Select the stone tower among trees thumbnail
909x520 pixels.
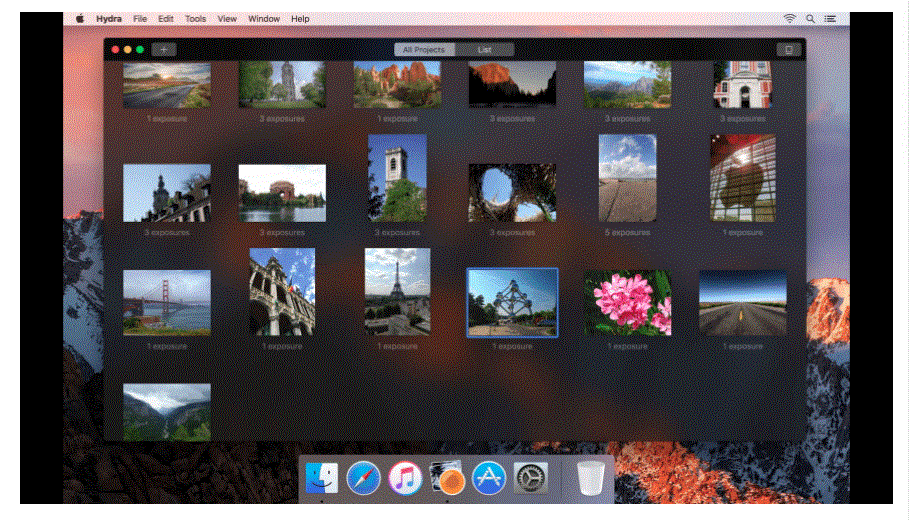282,85
